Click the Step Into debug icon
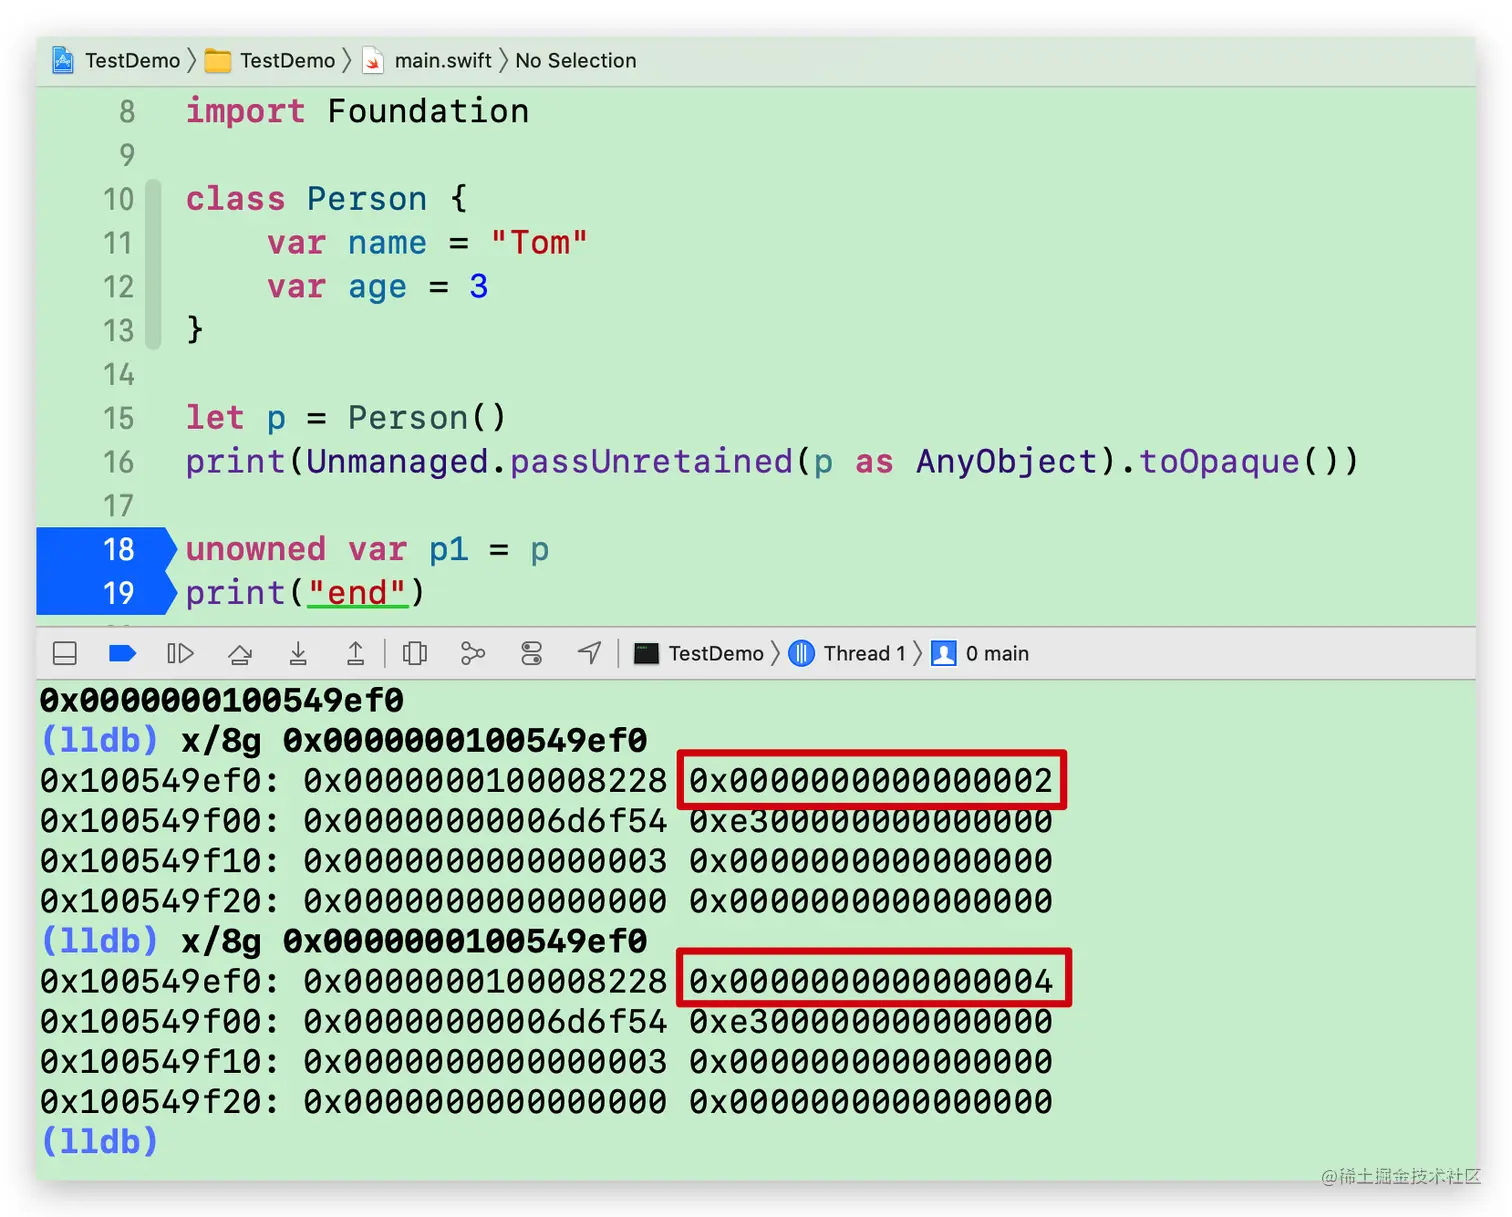This screenshot has height=1217, width=1512. point(298,654)
